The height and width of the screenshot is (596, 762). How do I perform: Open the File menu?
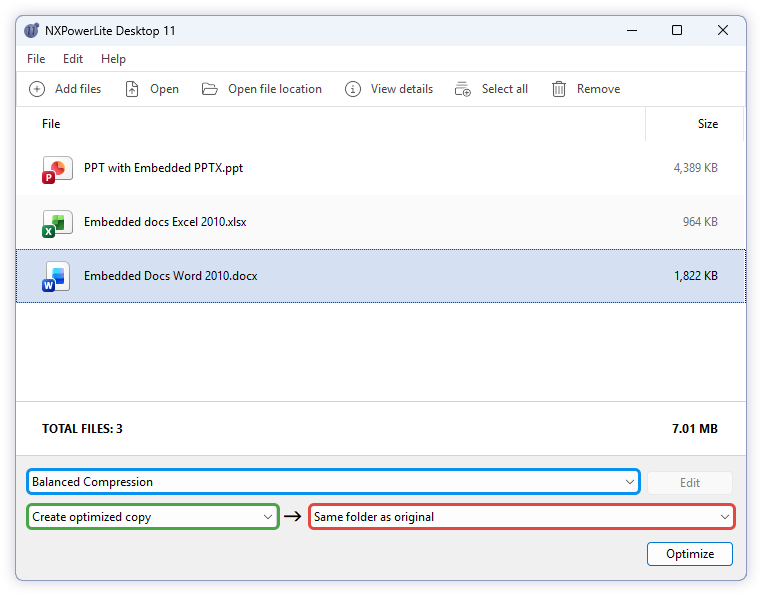36,59
